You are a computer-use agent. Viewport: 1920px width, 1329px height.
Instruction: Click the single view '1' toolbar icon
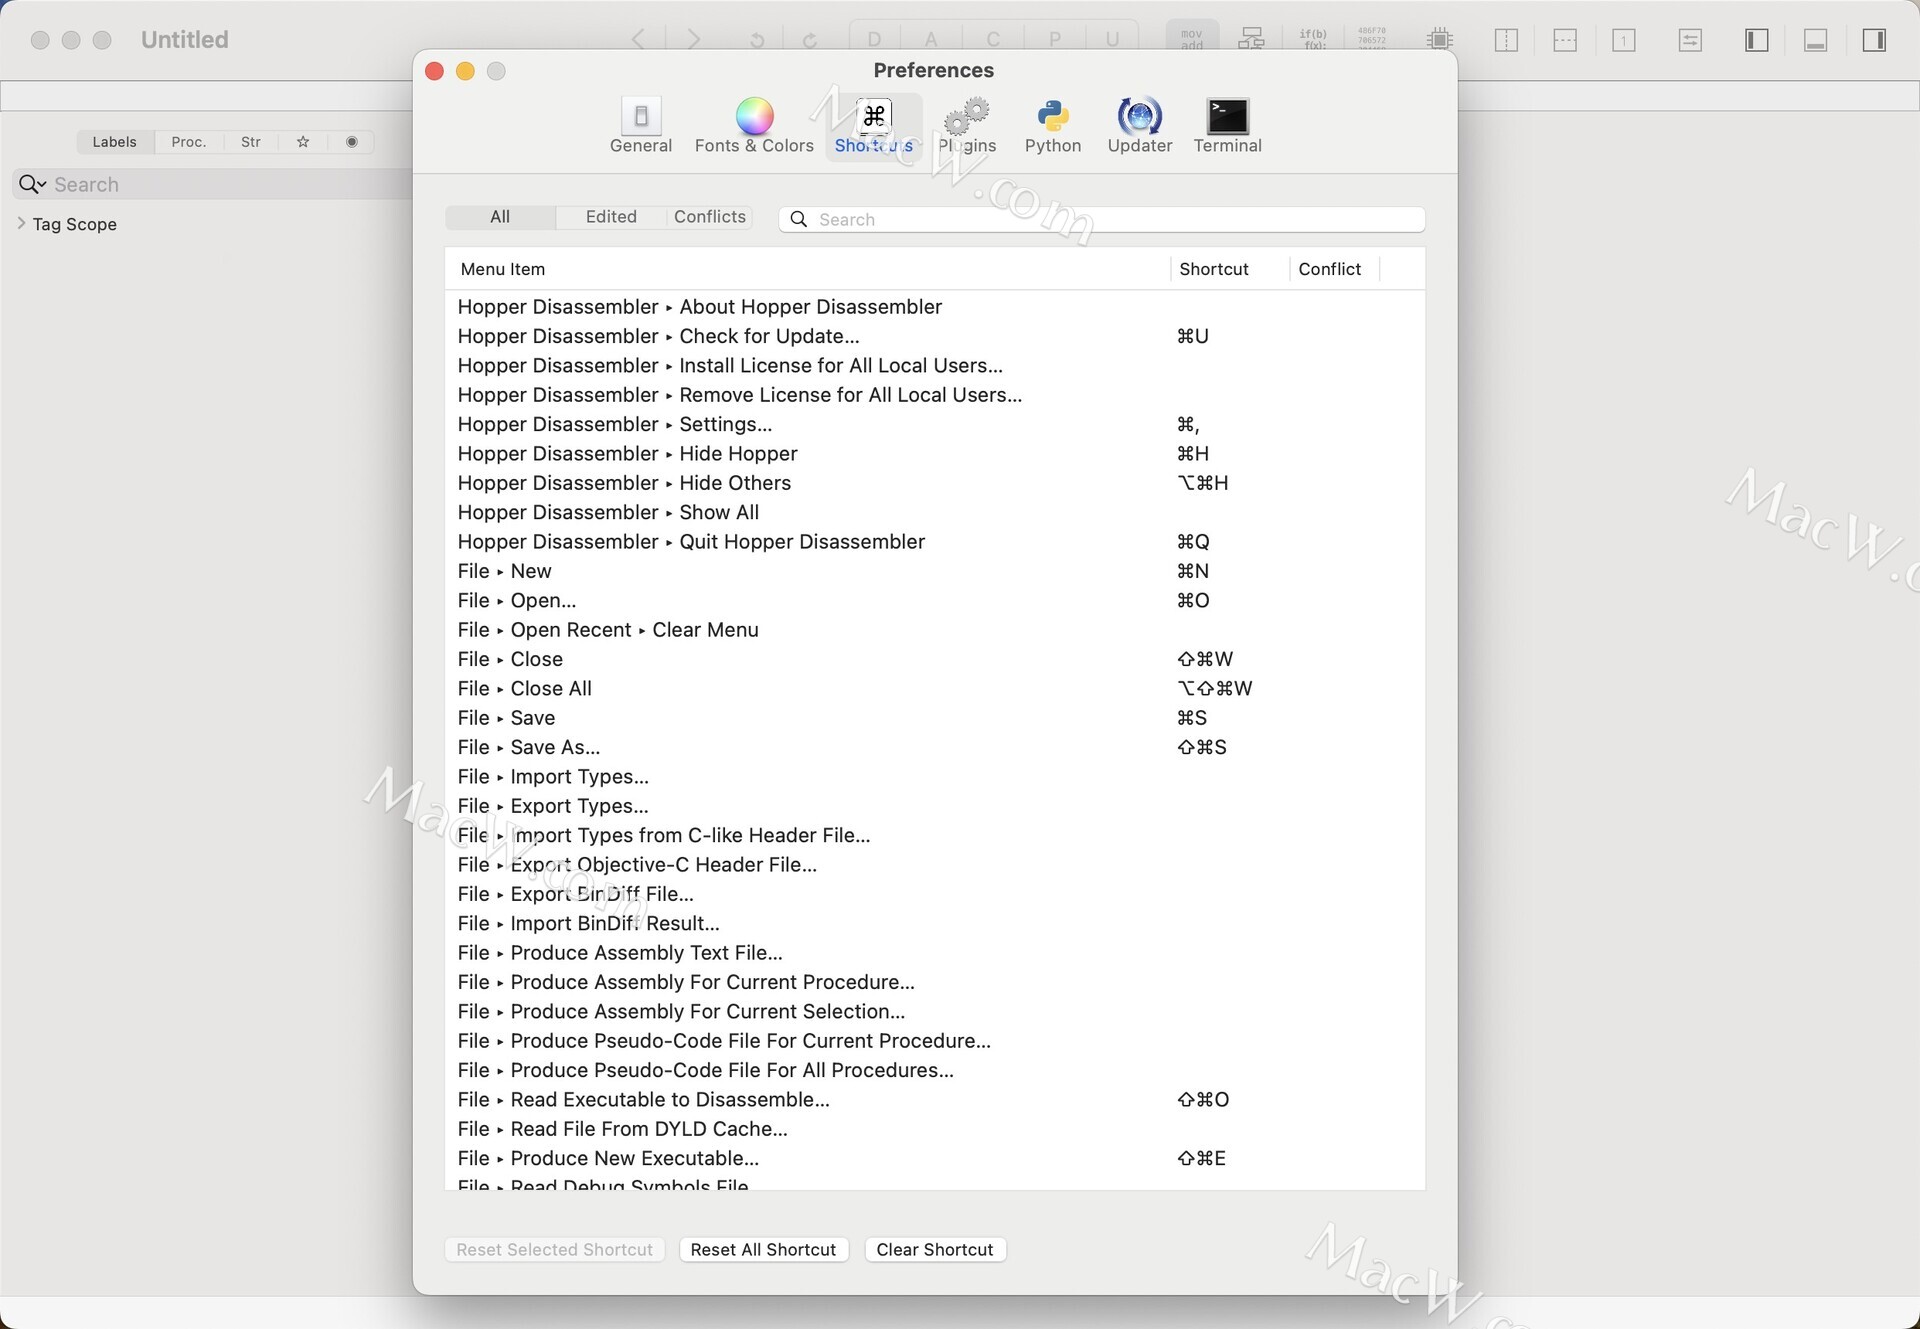[x=1624, y=40]
